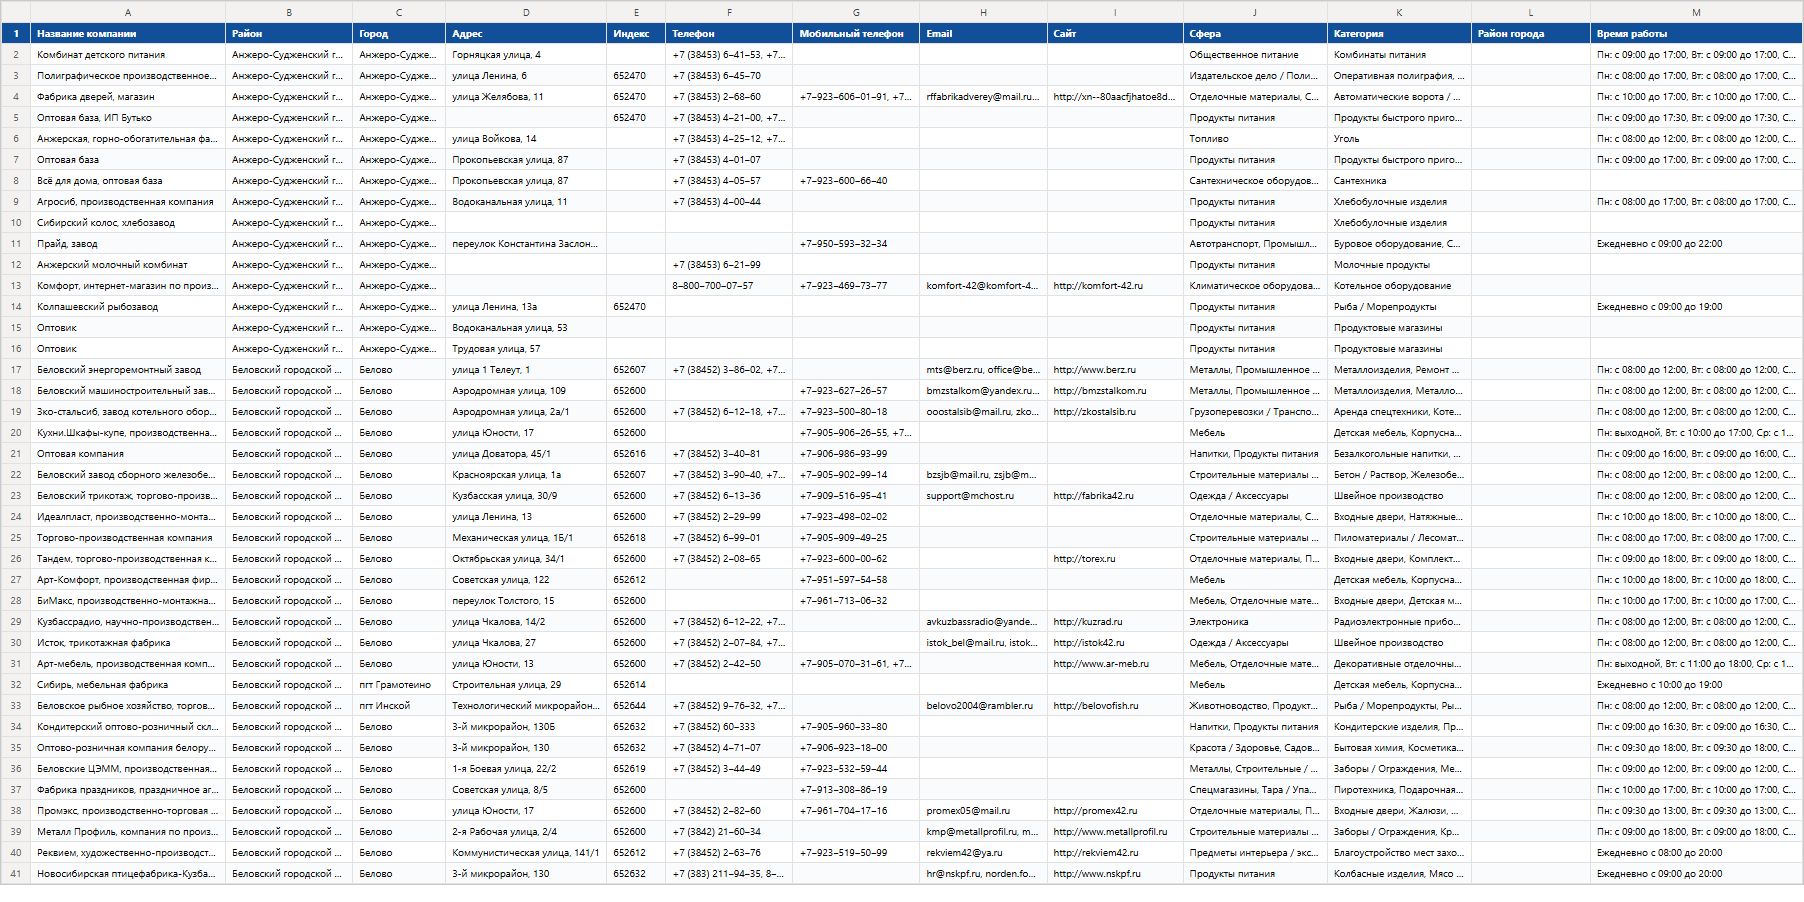The width and height of the screenshot is (1804, 902).
Task: Open the http://www.berz.ru site cell
Action: [1115, 370]
